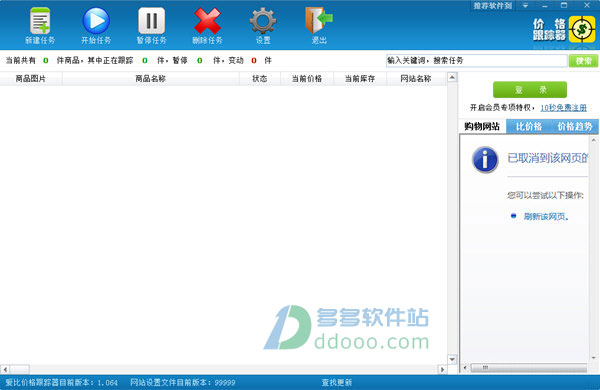This screenshot has height=390, width=600.
Task: Close the price tracker window
Action: [587, 5]
